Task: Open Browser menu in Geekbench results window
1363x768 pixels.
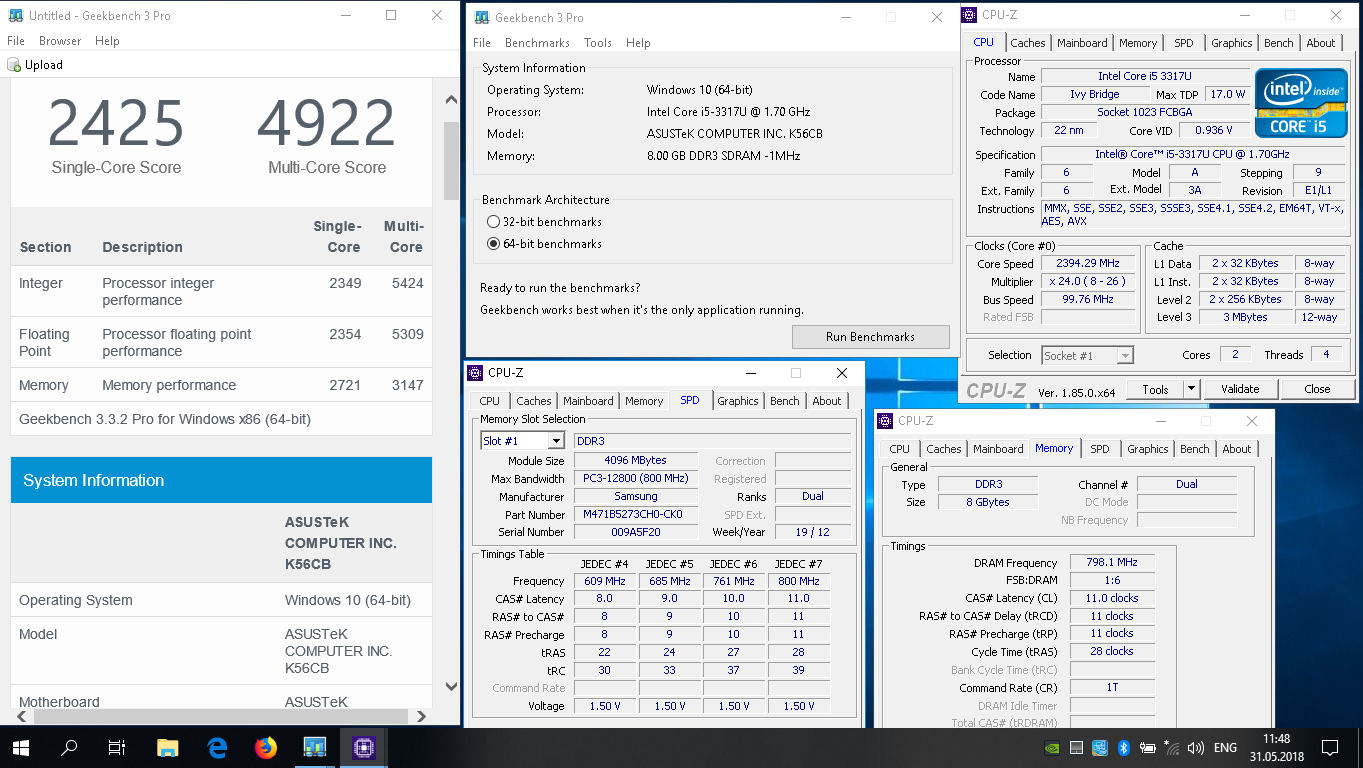Action: [60, 41]
